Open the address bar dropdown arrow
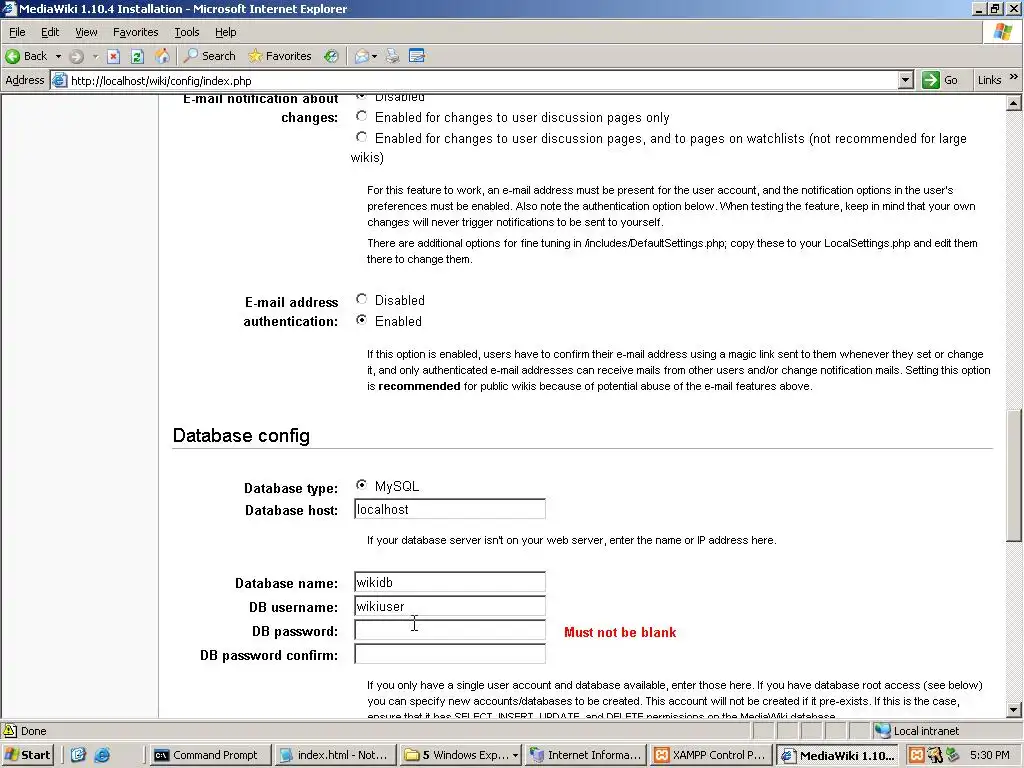The width and height of the screenshot is (1024, 768). point(905,80)
